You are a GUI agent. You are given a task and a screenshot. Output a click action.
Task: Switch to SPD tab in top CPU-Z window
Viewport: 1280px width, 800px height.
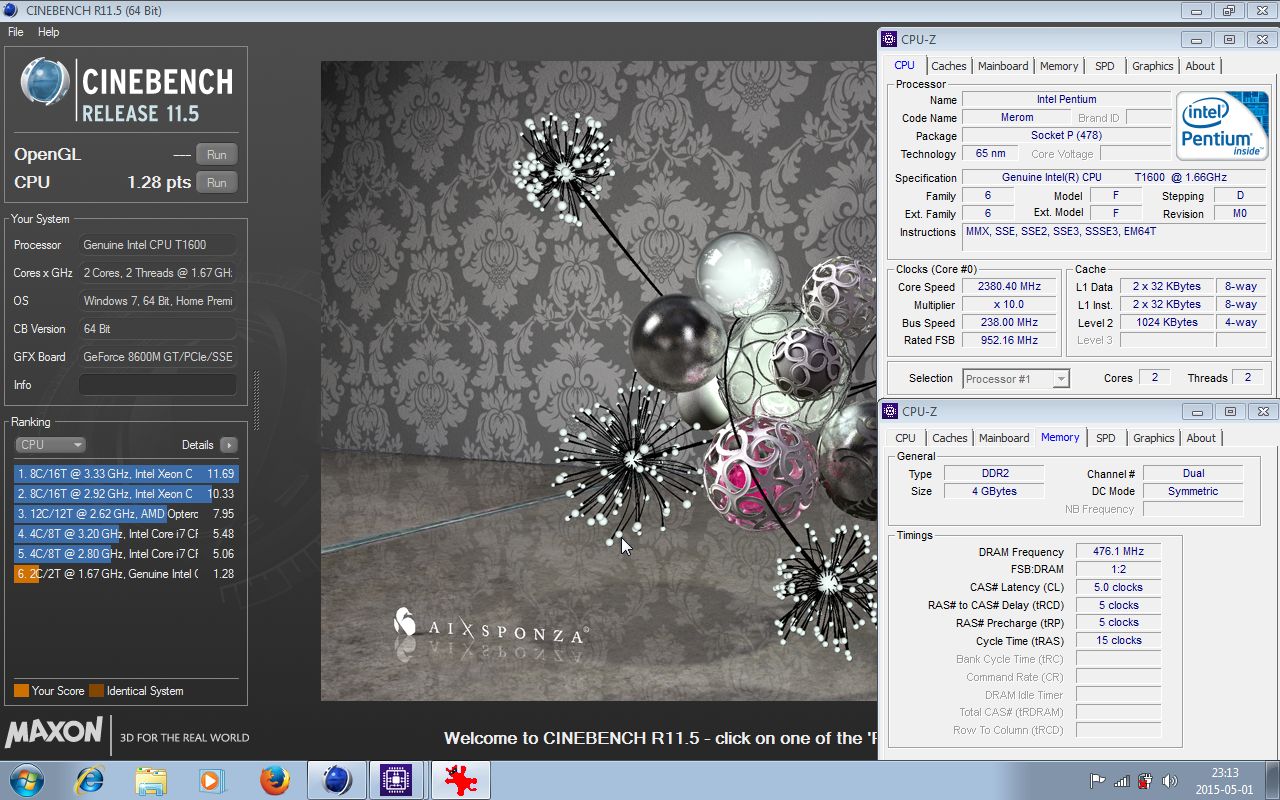click(1104, 66)
